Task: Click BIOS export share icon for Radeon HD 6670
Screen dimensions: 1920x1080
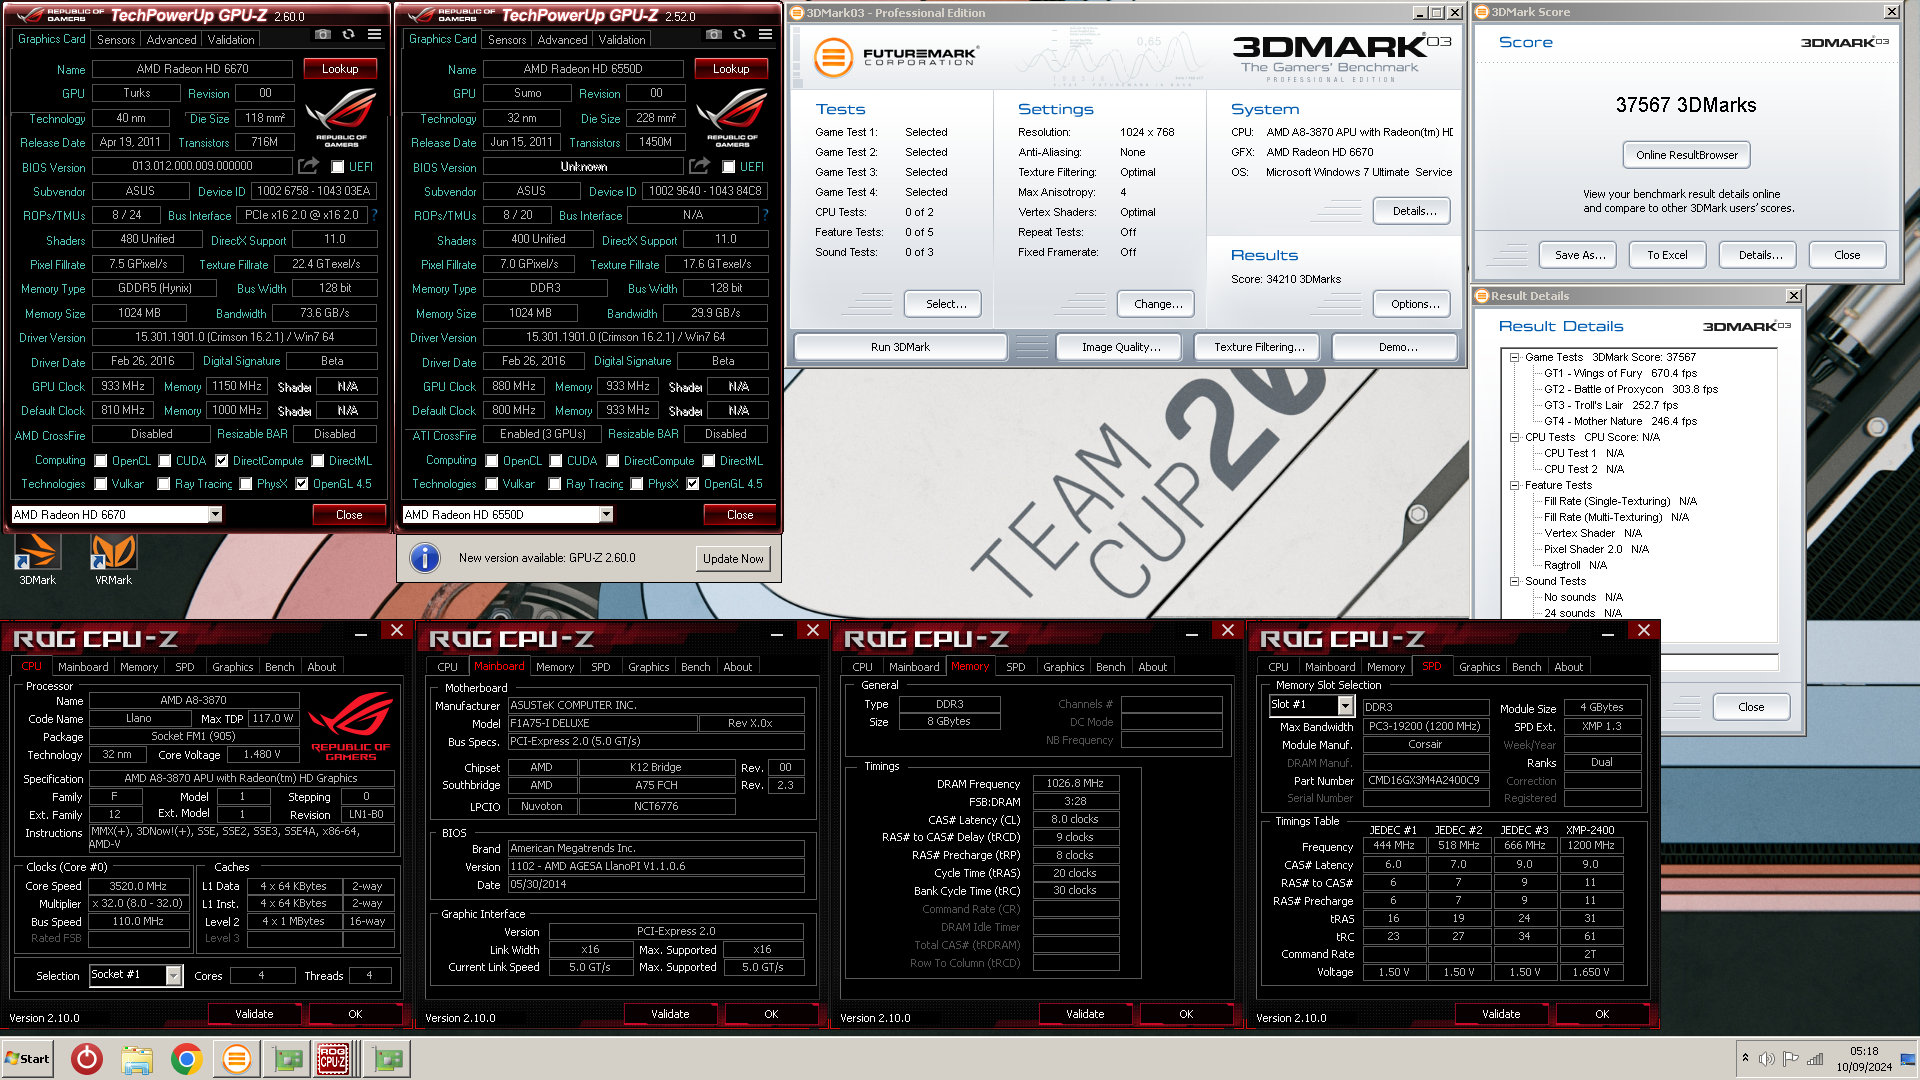Action: click(x=308, y=166)
